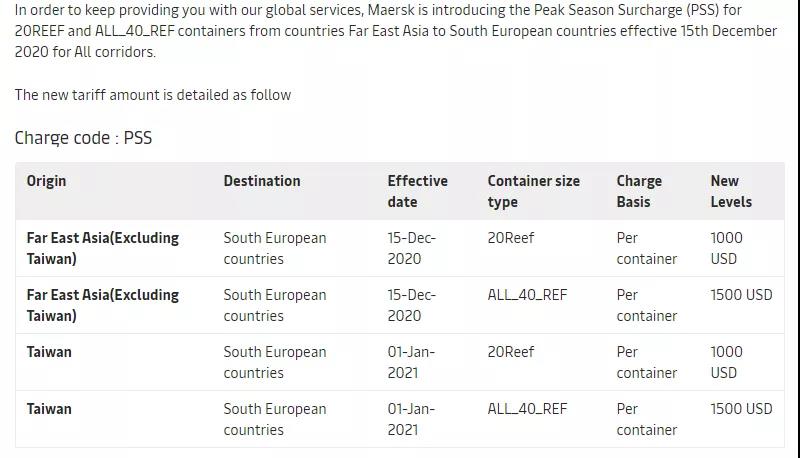
Task: Select the Effective date column header
Action: 417,191
